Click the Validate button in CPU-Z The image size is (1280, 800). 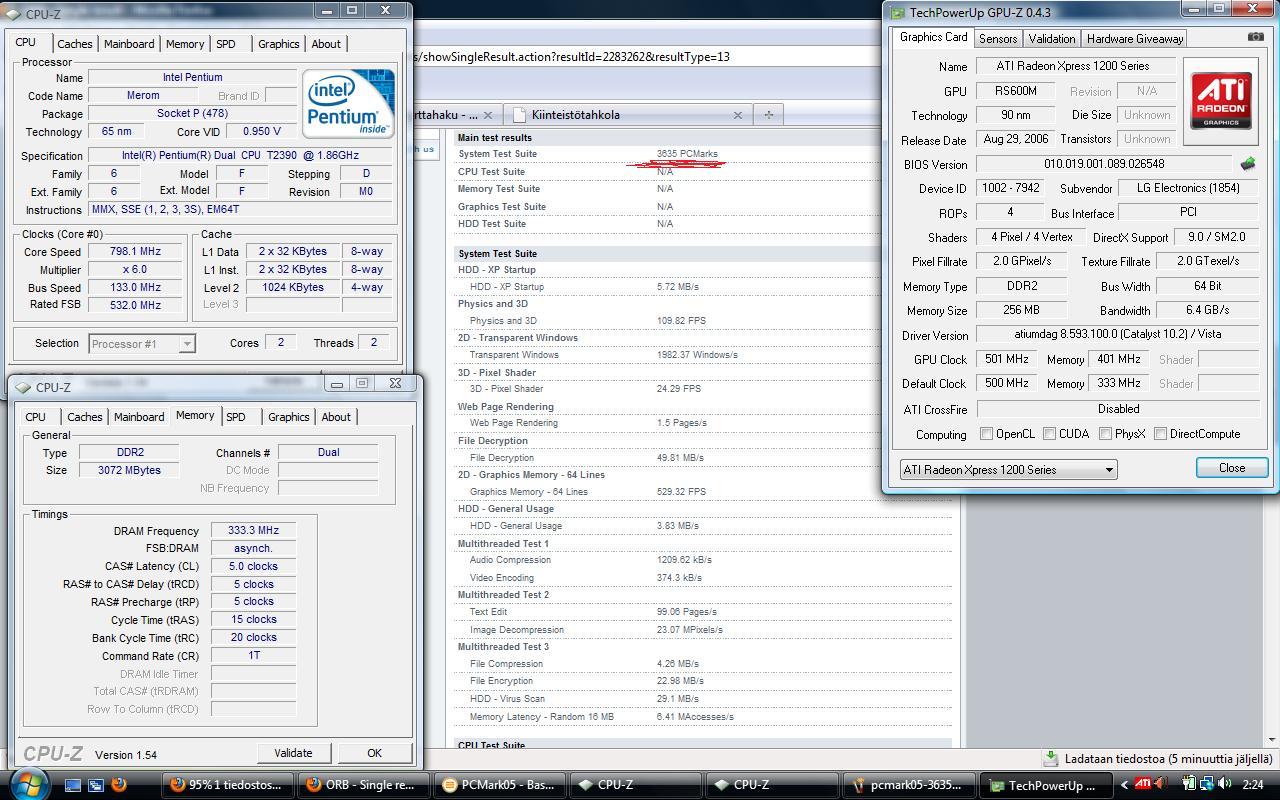tap(293, 753)
